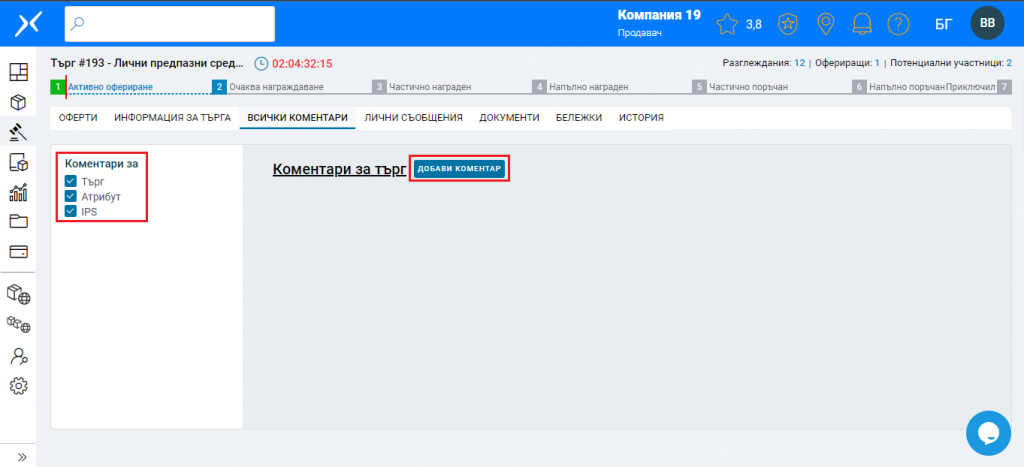Viewport: 1024px width, 467px height.
Task: Open the notifications bell icon
Action: pyautogui.click(x=862, y=23)
